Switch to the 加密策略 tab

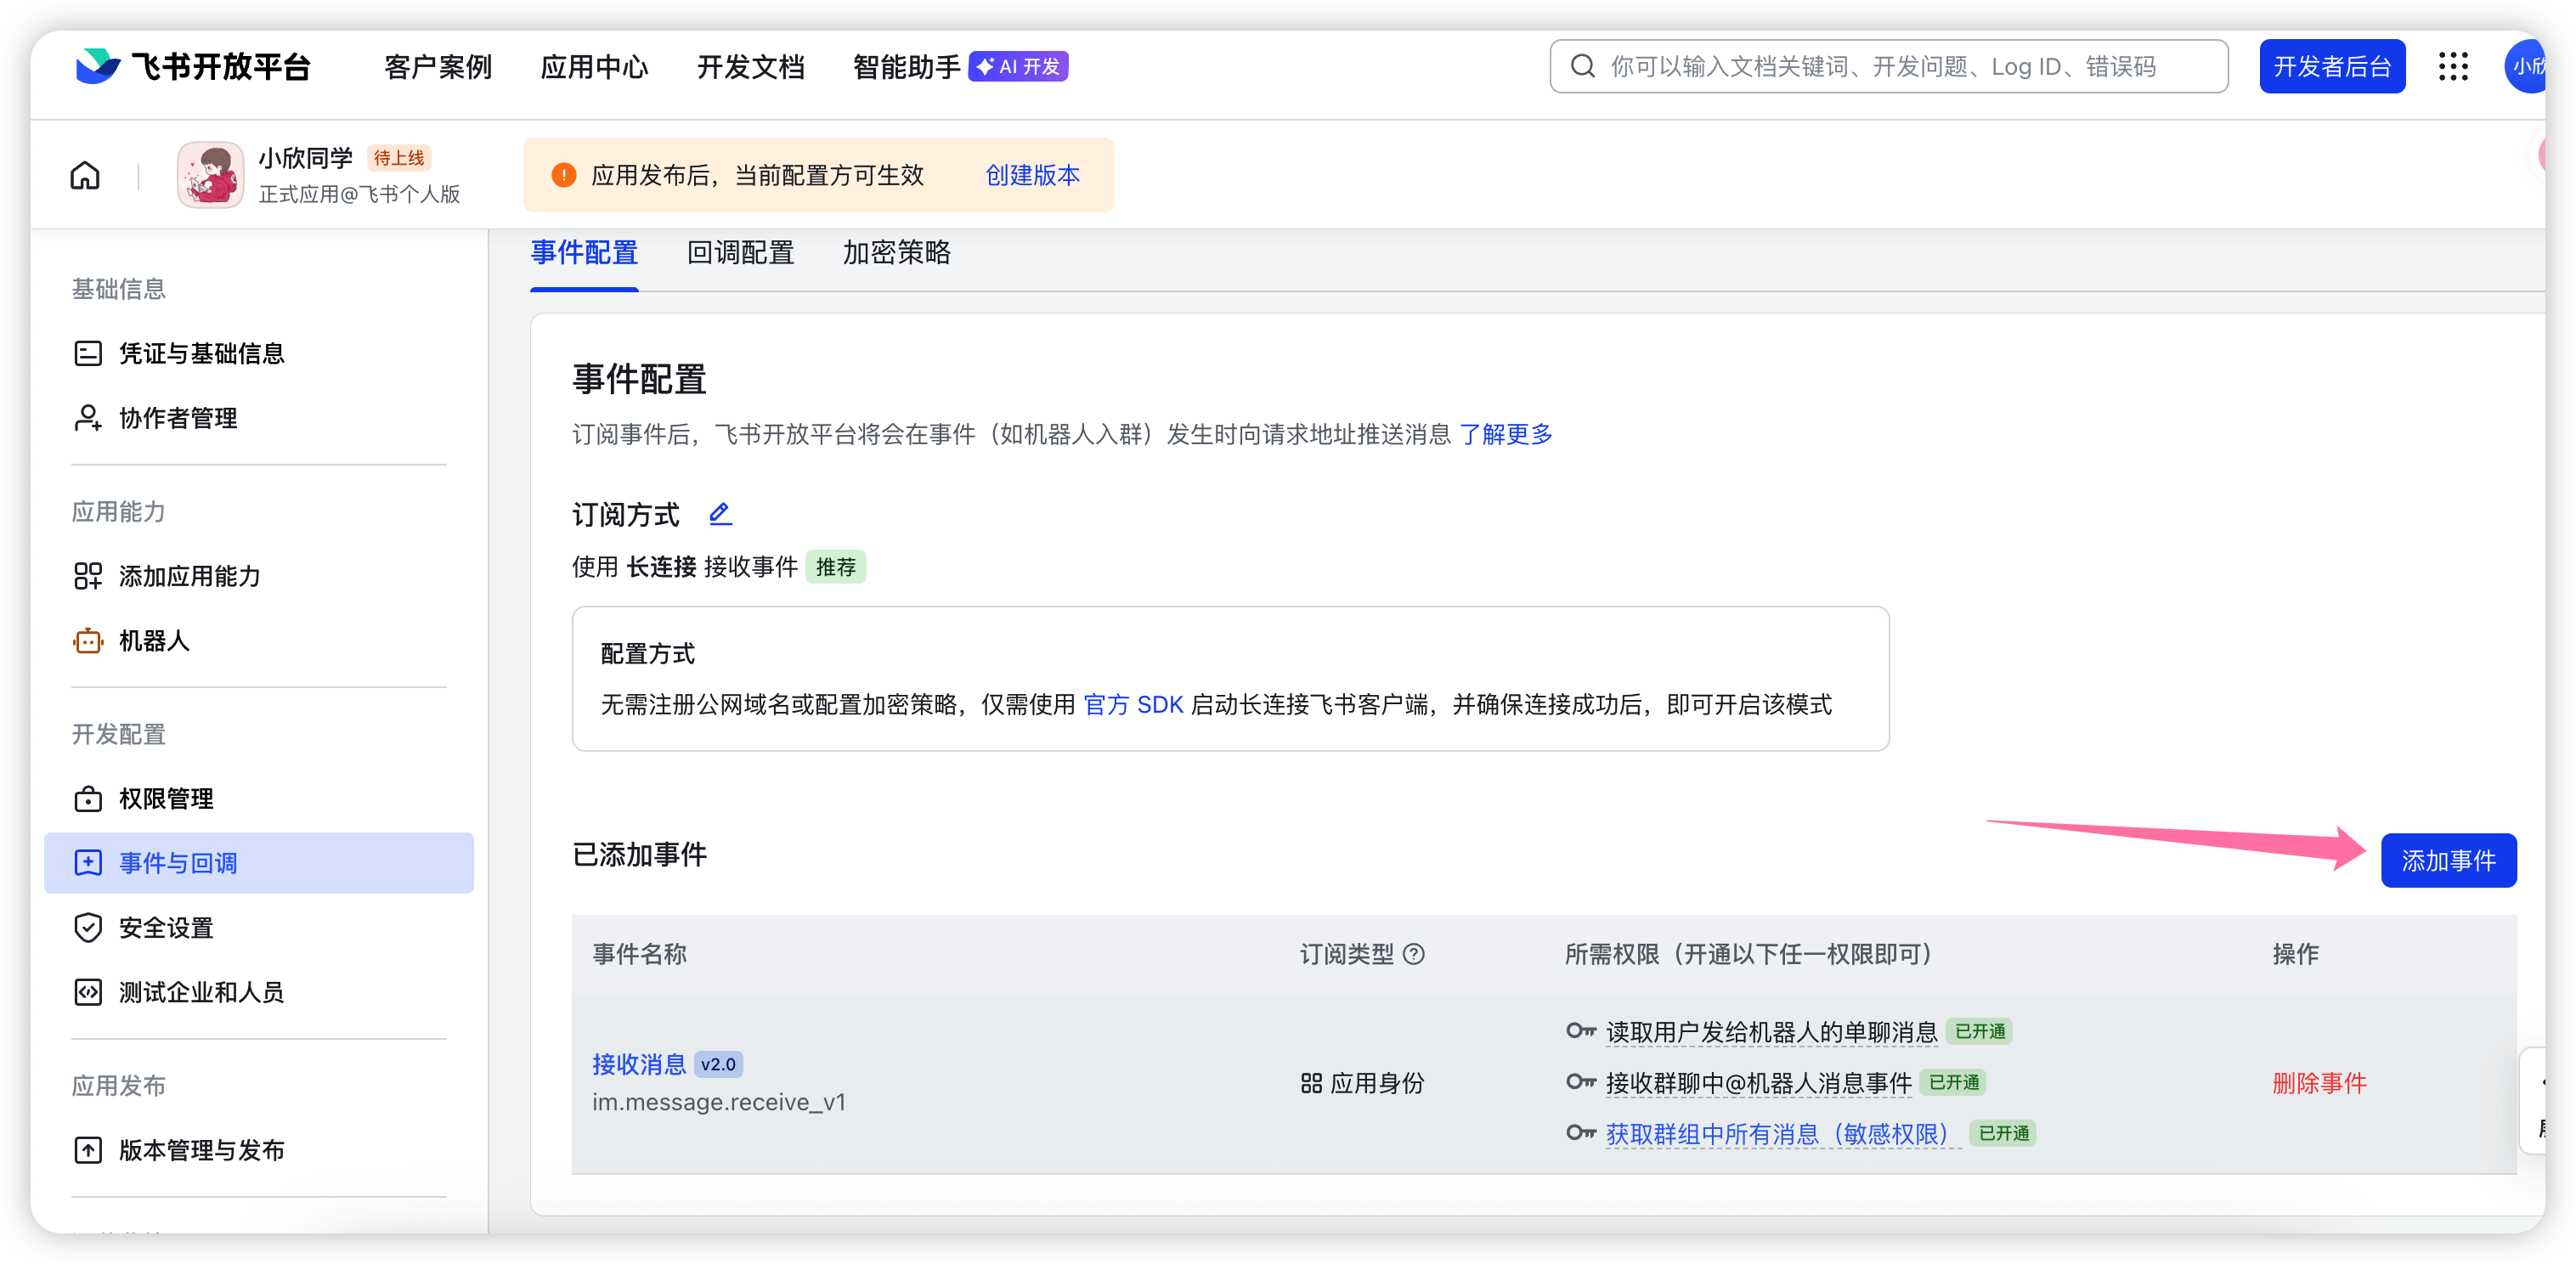click(896, 253)
